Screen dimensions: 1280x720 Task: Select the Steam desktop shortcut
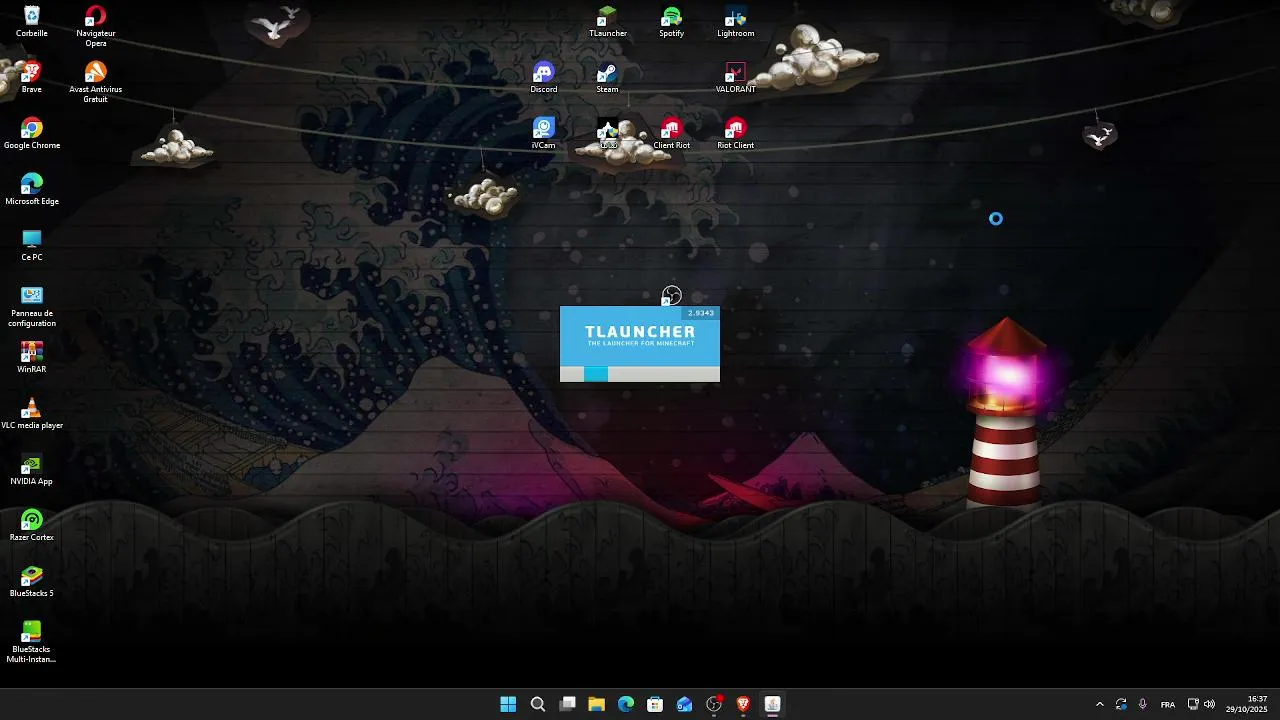coord(608,77)
